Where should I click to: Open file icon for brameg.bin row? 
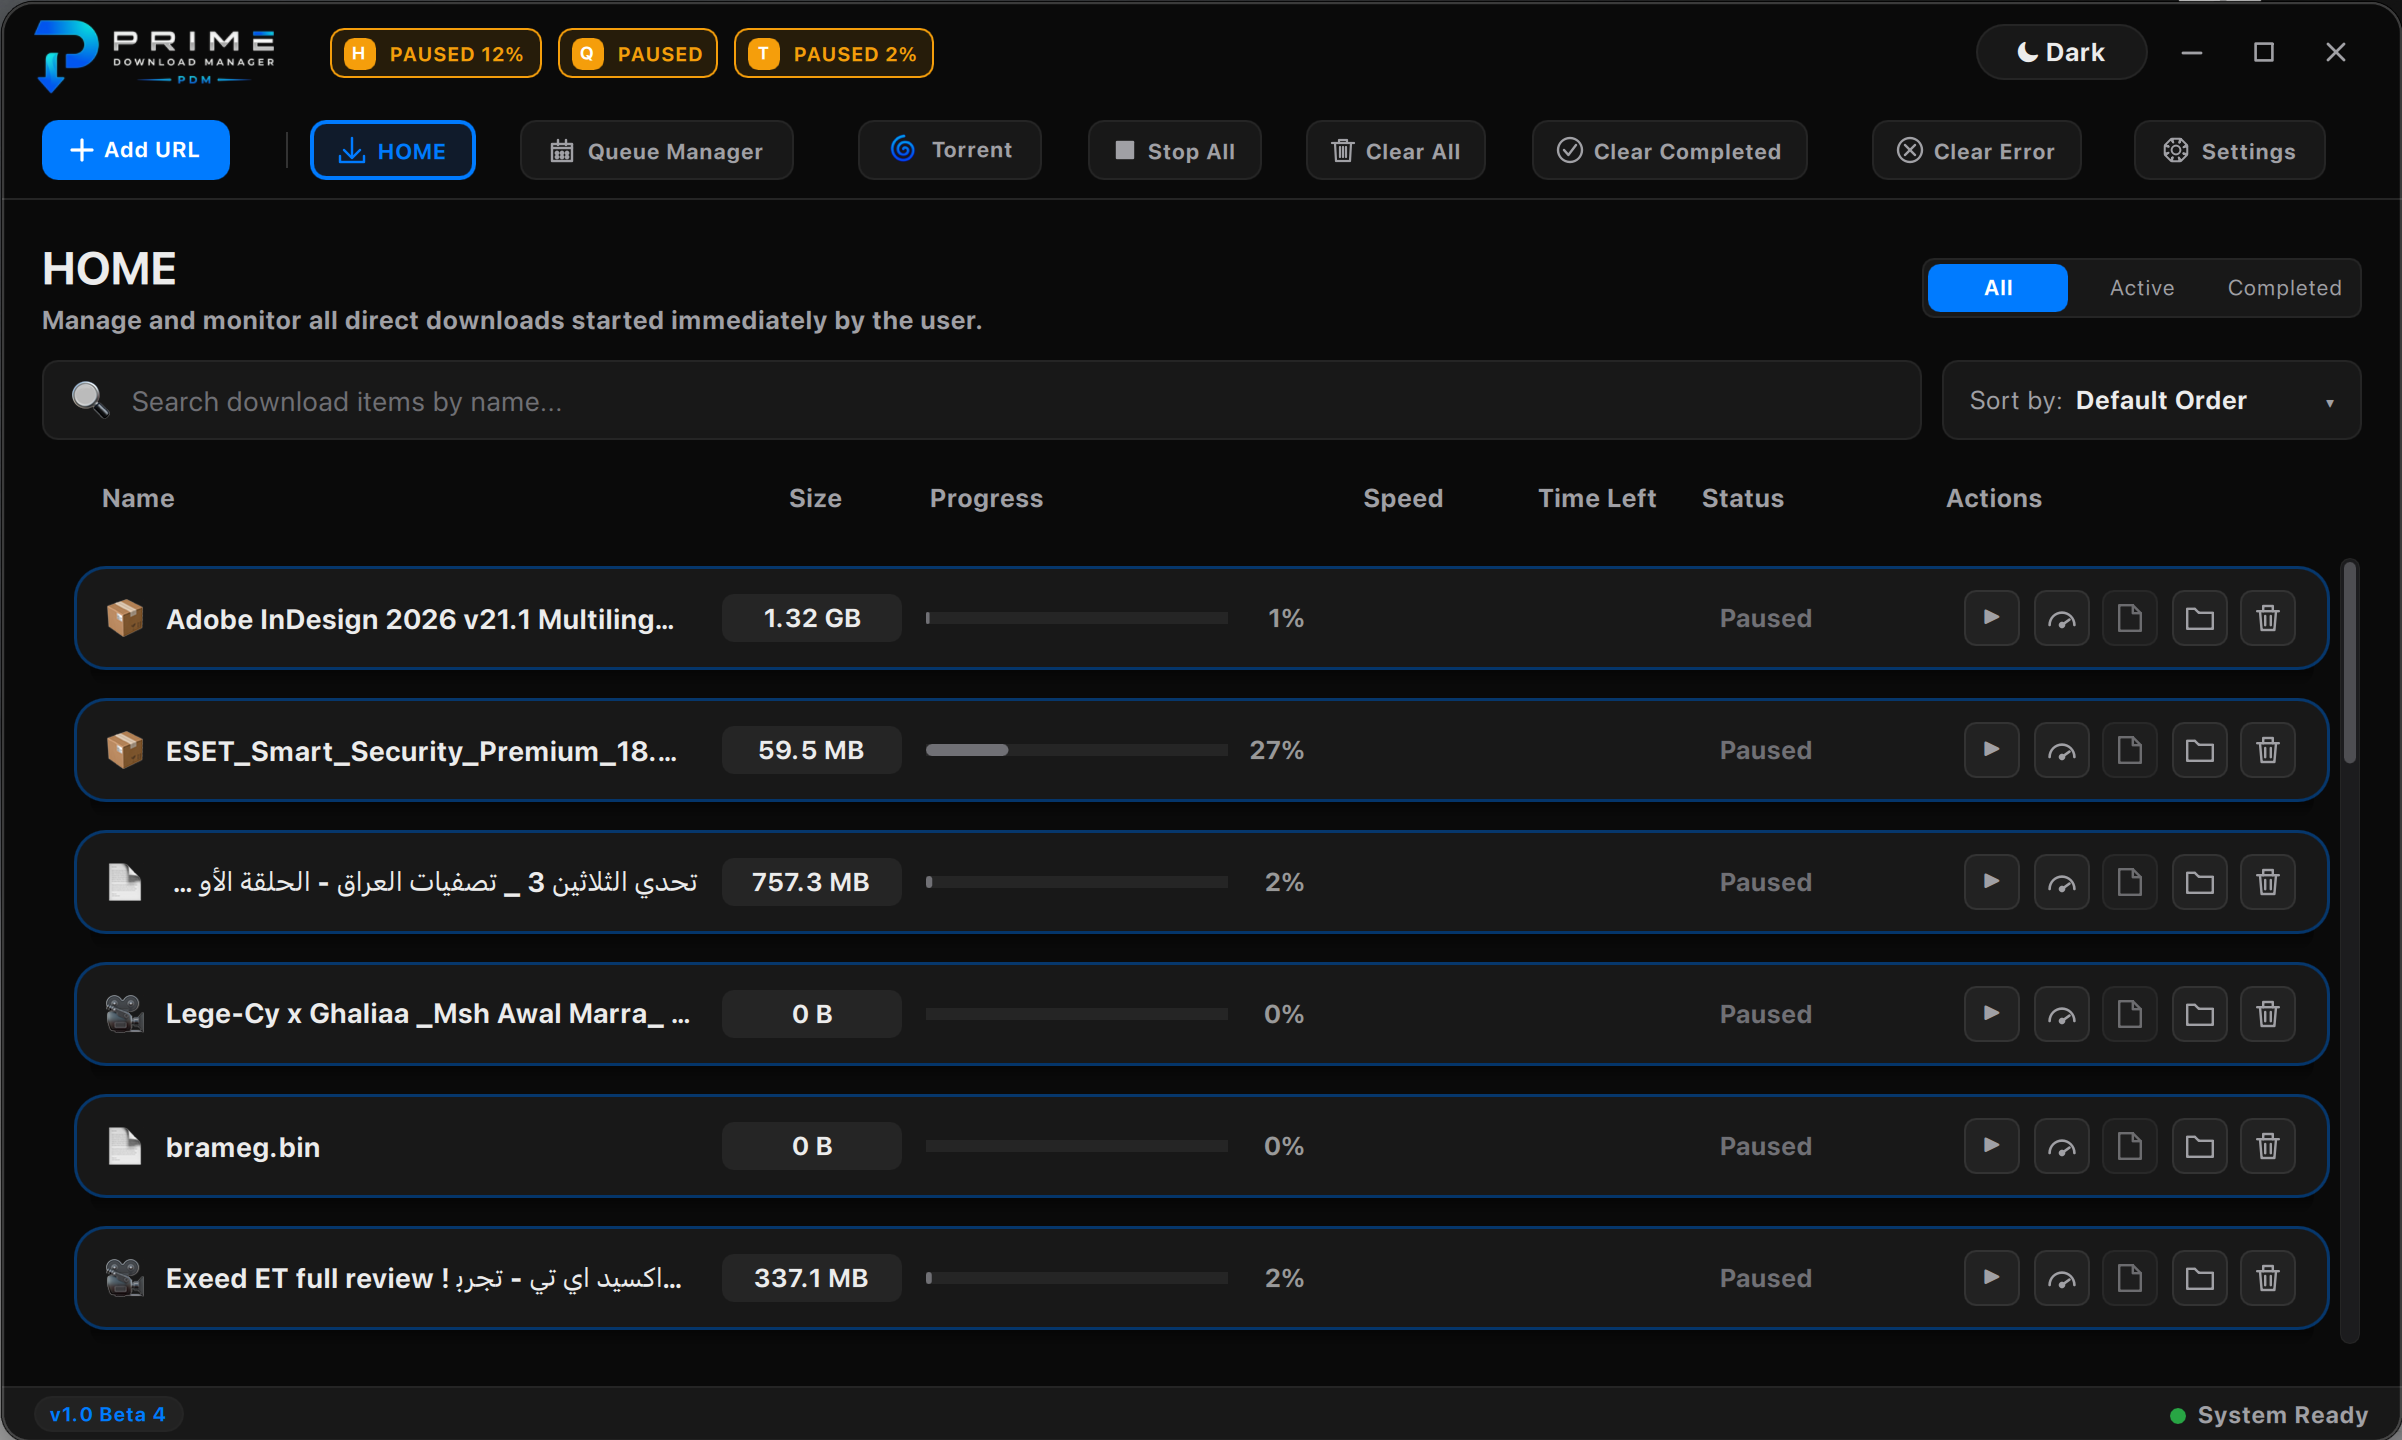(x=2130, y=1146)
